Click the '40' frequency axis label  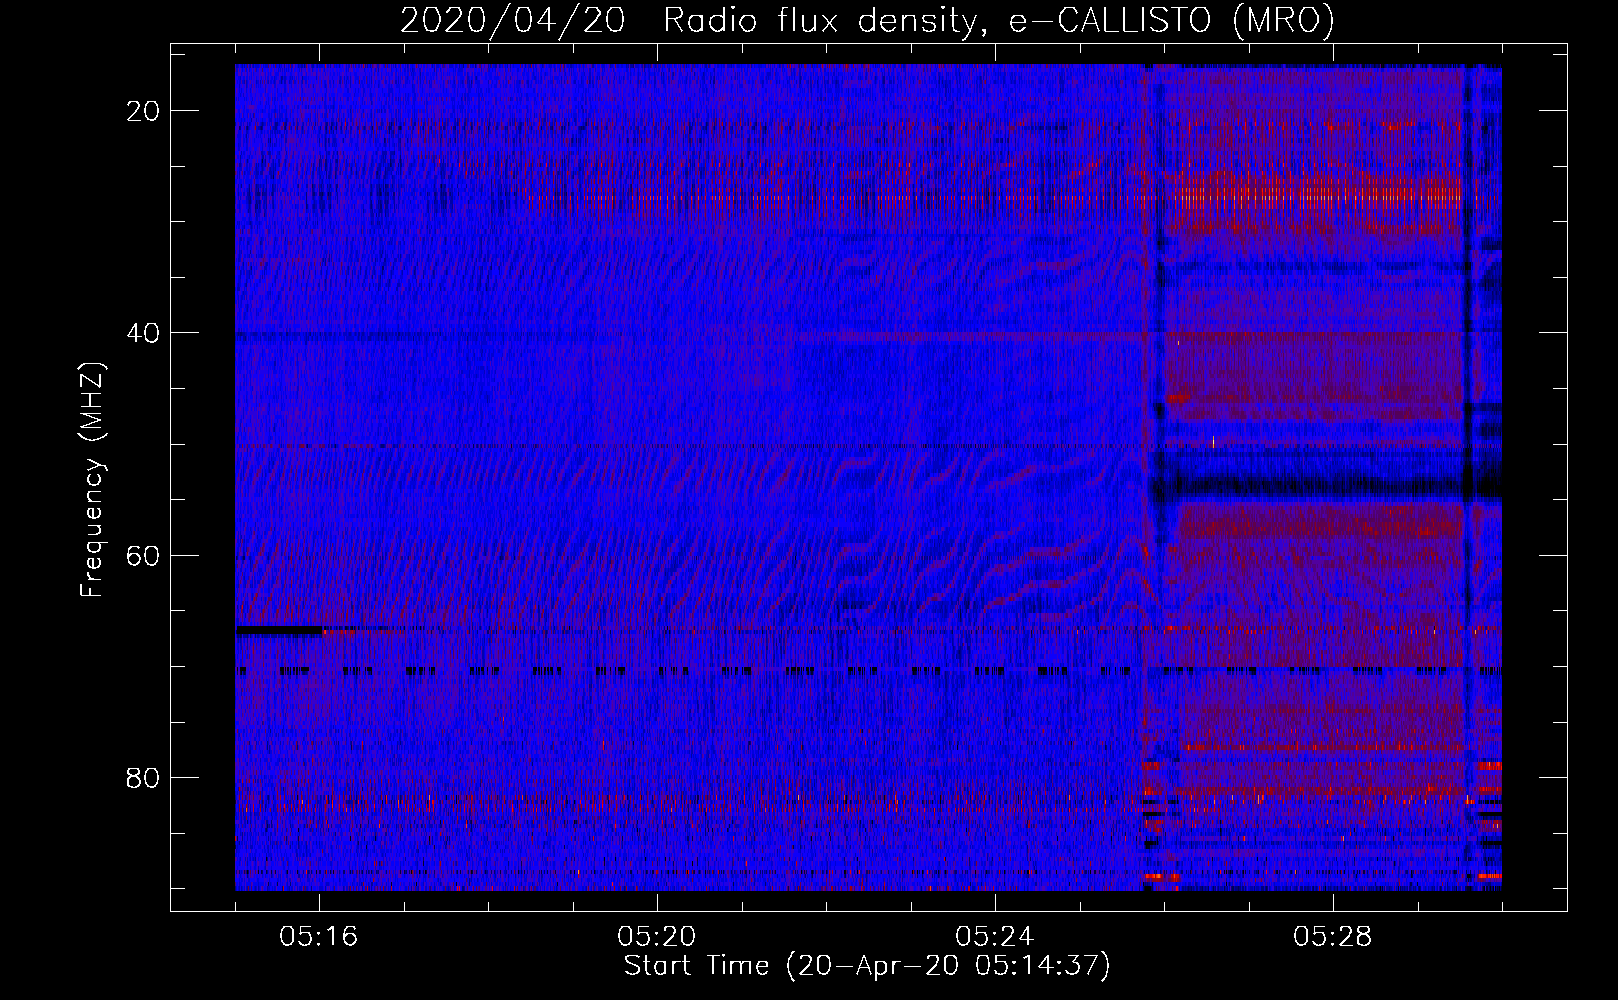click(144, 333)
